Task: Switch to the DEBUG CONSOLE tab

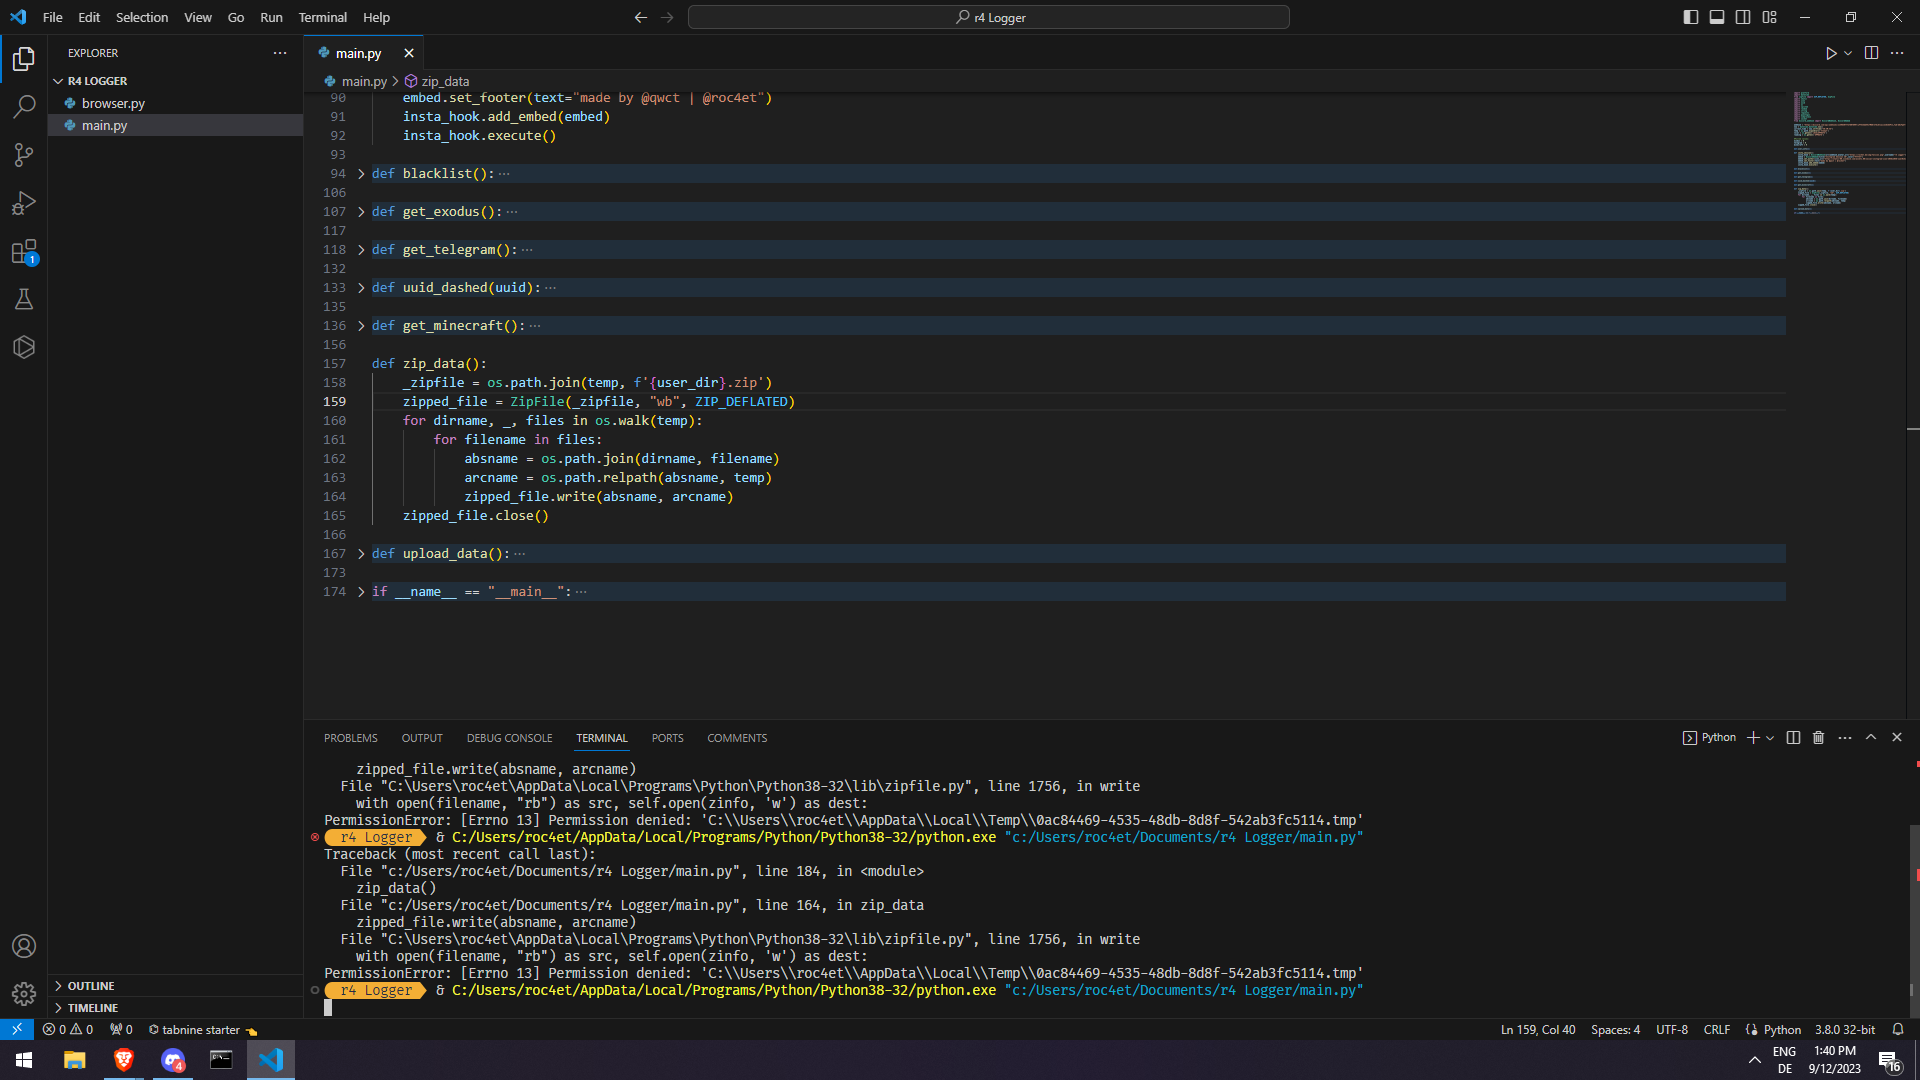Action: tap(509, 738)
